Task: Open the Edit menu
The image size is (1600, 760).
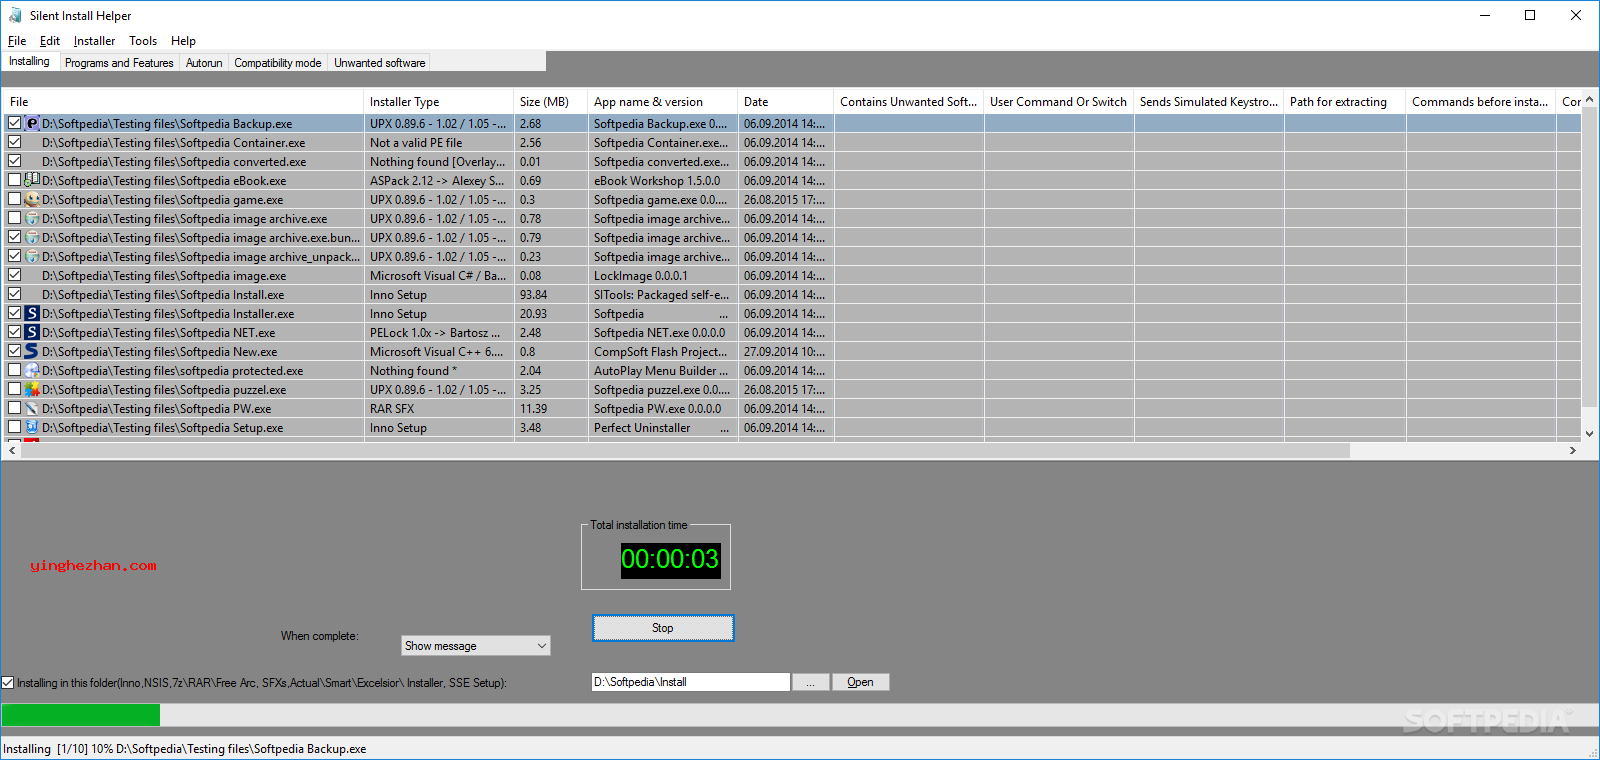Action: (50, 41)
